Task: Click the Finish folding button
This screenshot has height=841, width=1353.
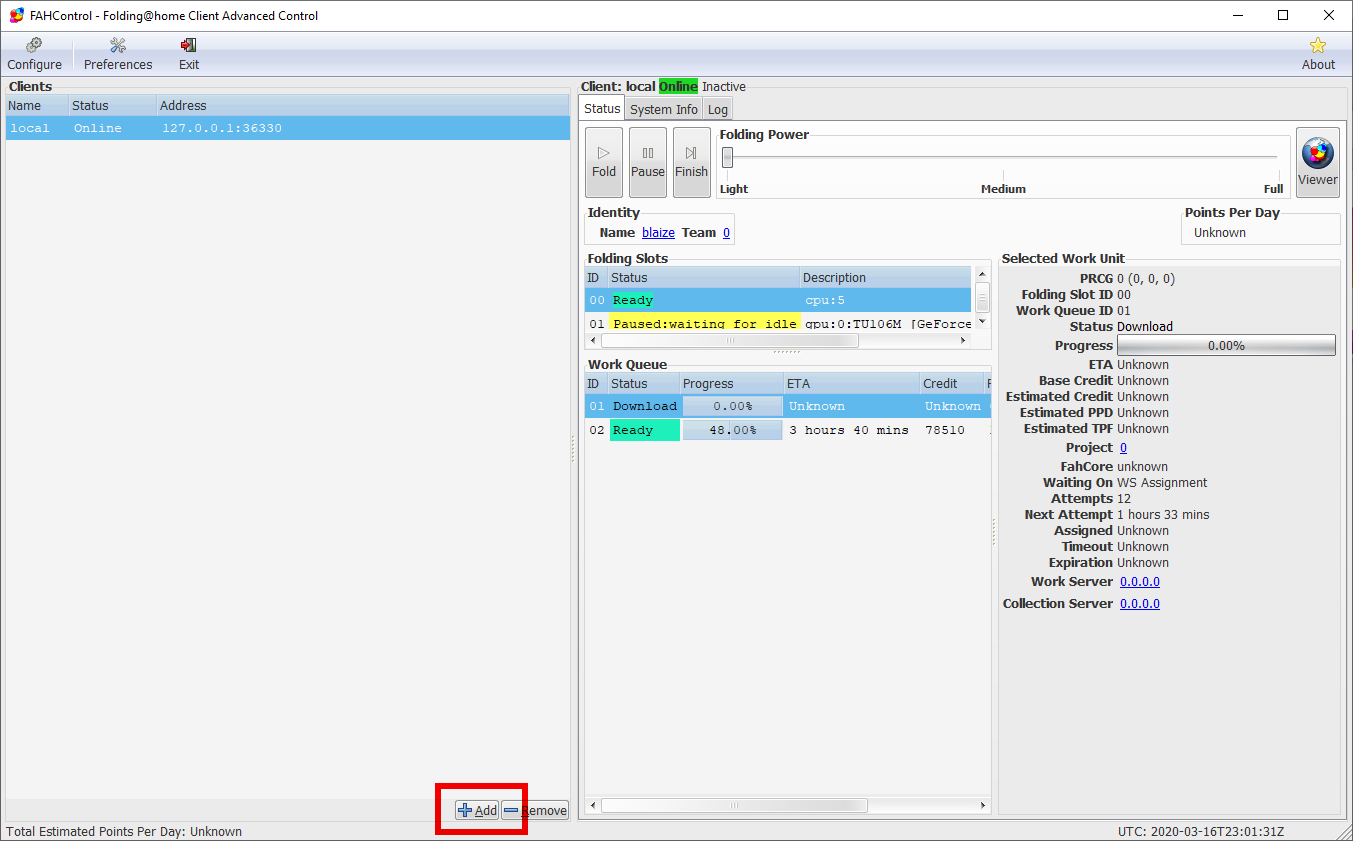Action: 691,162
